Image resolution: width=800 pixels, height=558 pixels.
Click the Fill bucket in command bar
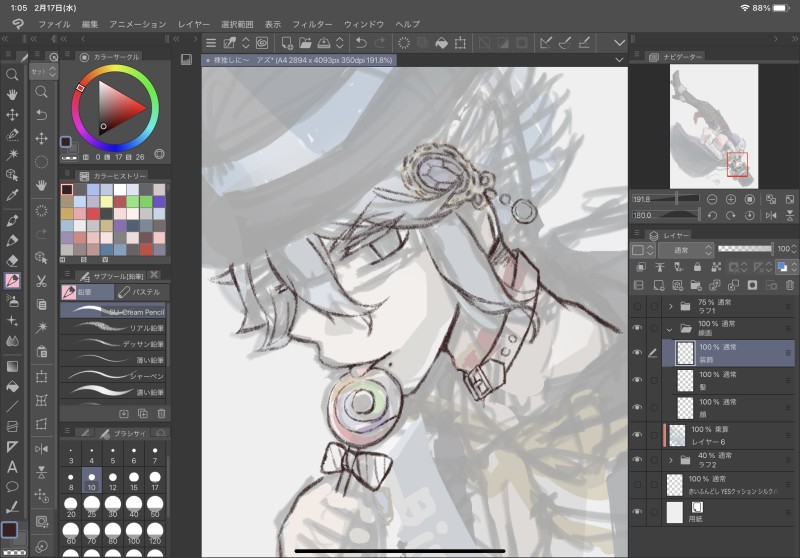441,43
